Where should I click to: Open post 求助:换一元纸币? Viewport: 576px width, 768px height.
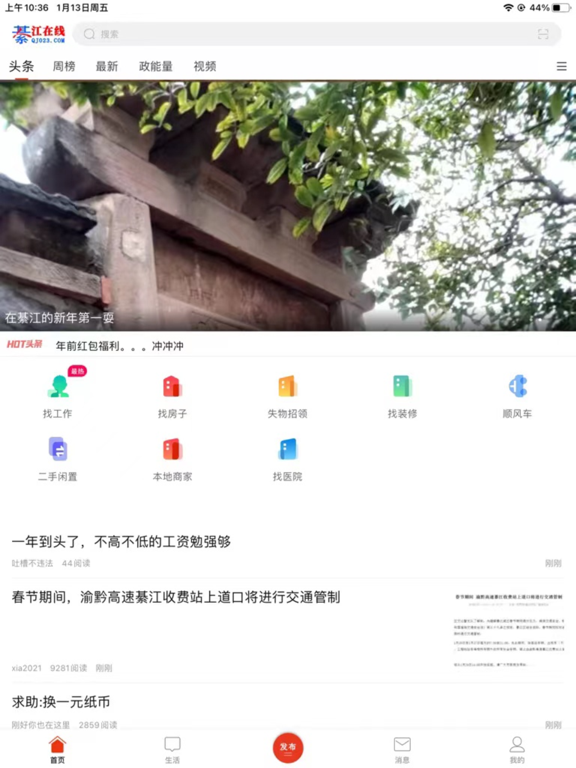pyautogui.click(x=61, y=702)
